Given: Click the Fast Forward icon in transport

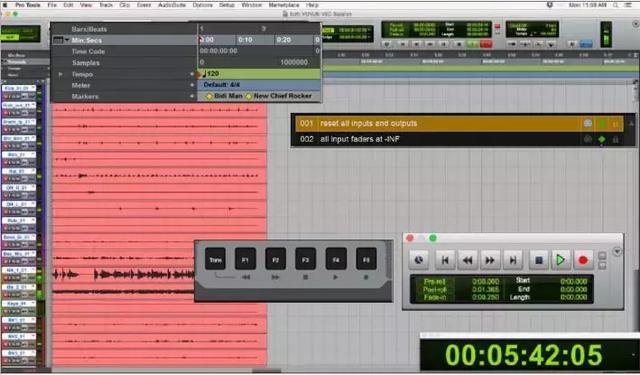Looking at the screenshot, I should 490,260.
